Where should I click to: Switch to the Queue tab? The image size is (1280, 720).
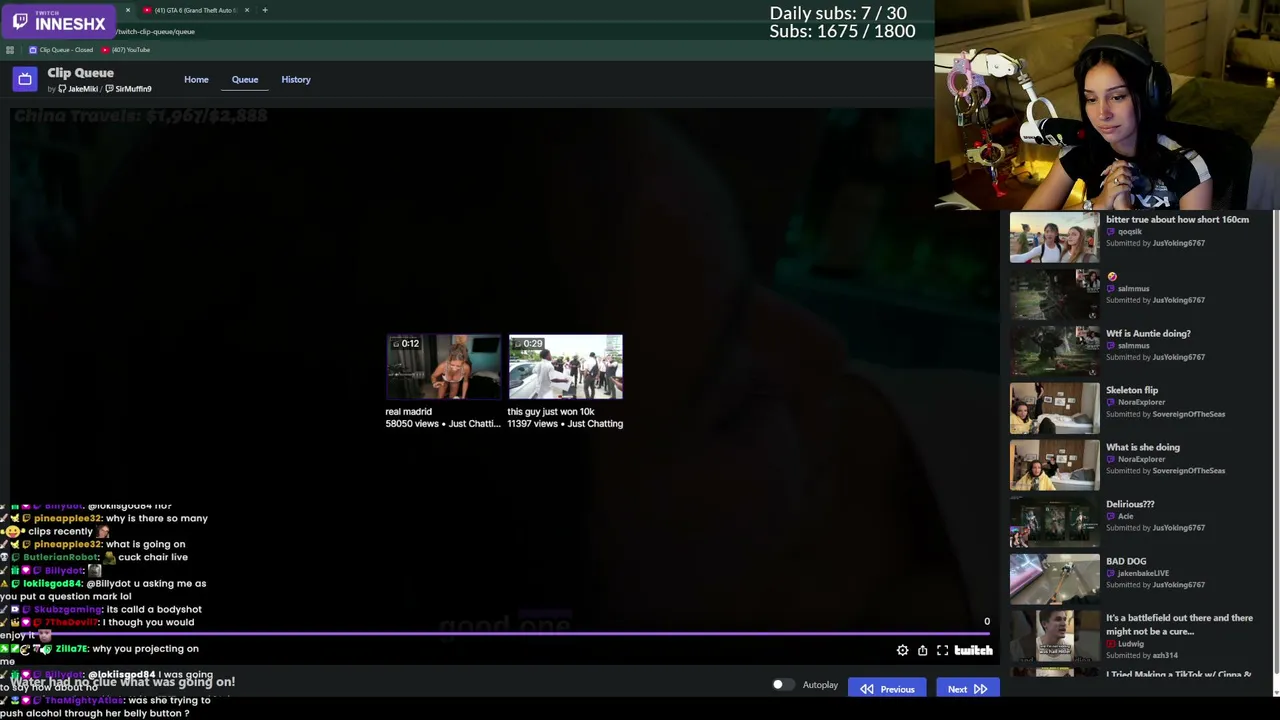[x=245, y=79]
